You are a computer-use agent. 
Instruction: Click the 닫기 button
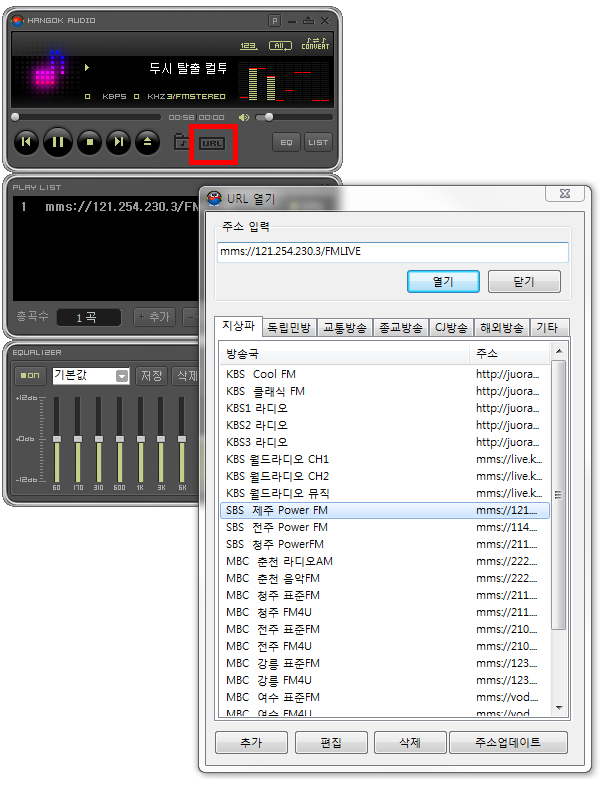(524, 281)
